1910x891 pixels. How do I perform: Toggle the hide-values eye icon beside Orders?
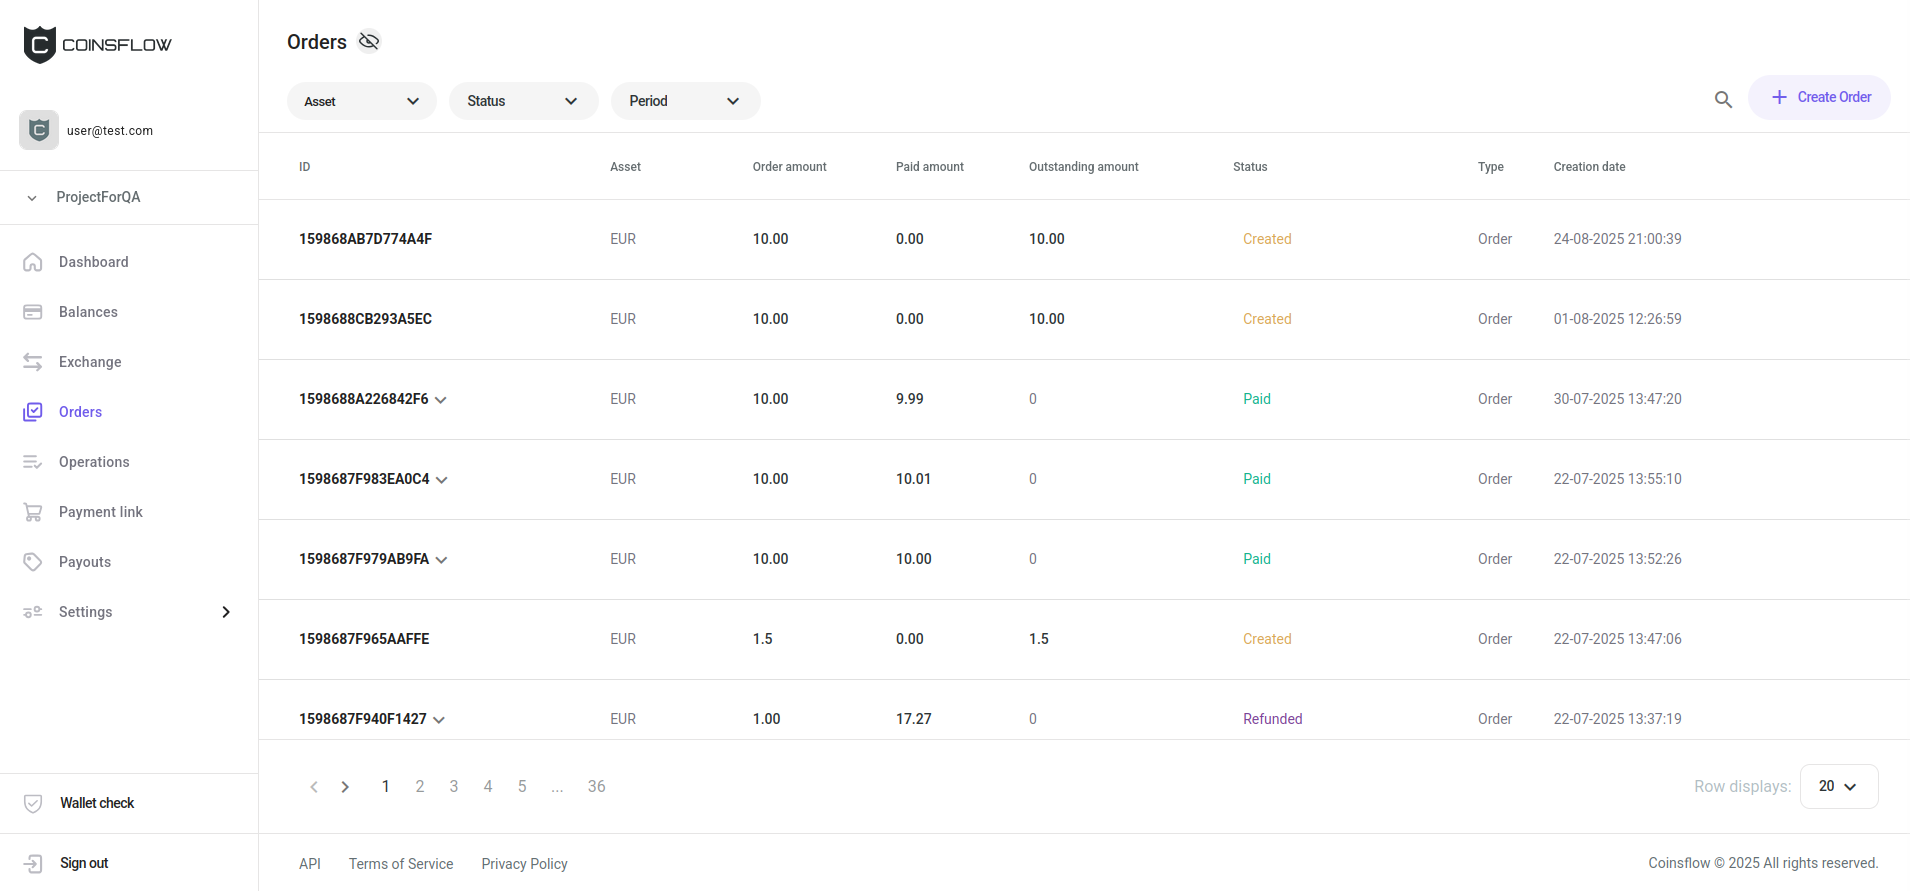(369, 42)
